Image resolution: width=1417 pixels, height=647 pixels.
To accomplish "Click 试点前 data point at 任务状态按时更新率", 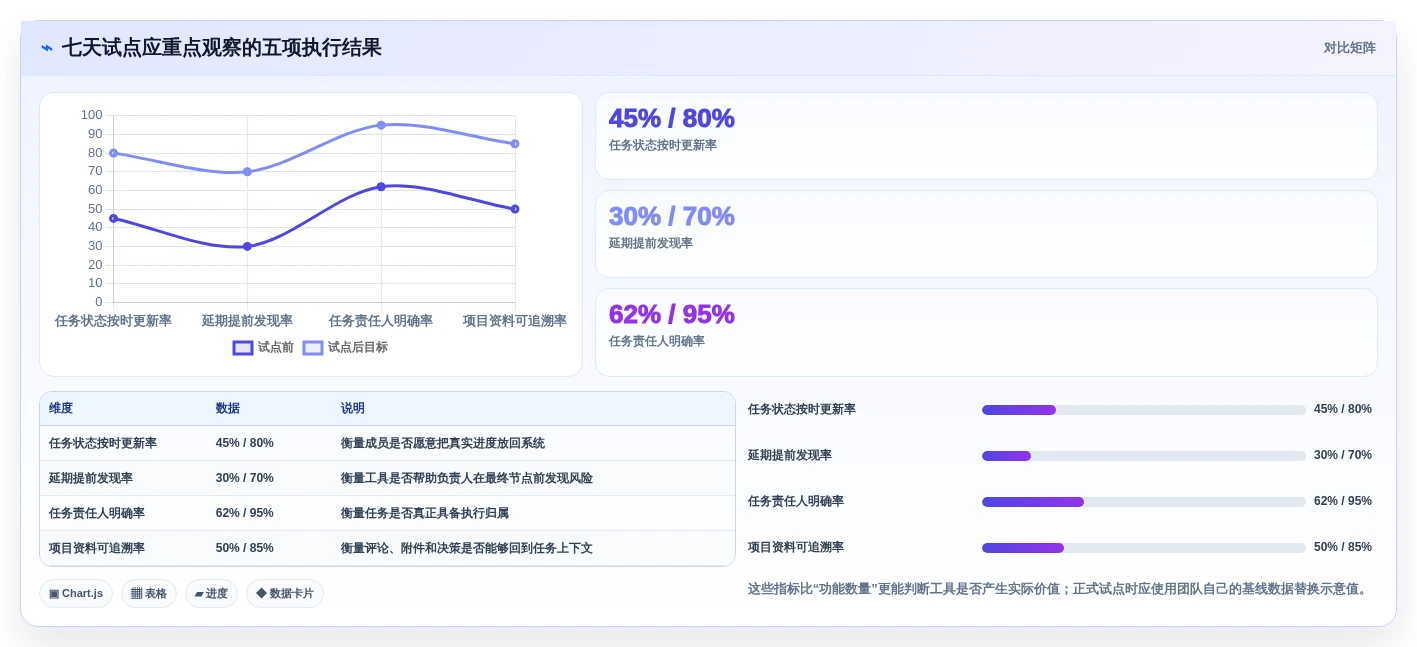I will 113,218.
